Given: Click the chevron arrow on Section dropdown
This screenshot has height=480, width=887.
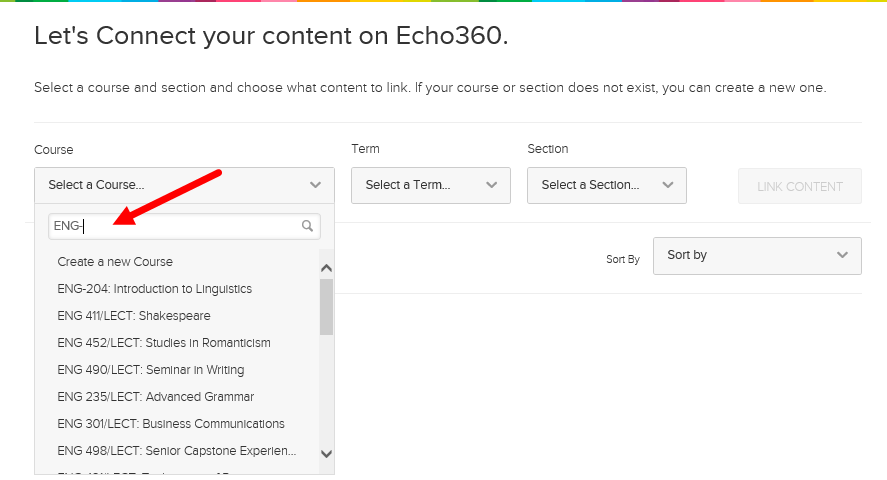Looking at the screenshot, I should [667, 185].
